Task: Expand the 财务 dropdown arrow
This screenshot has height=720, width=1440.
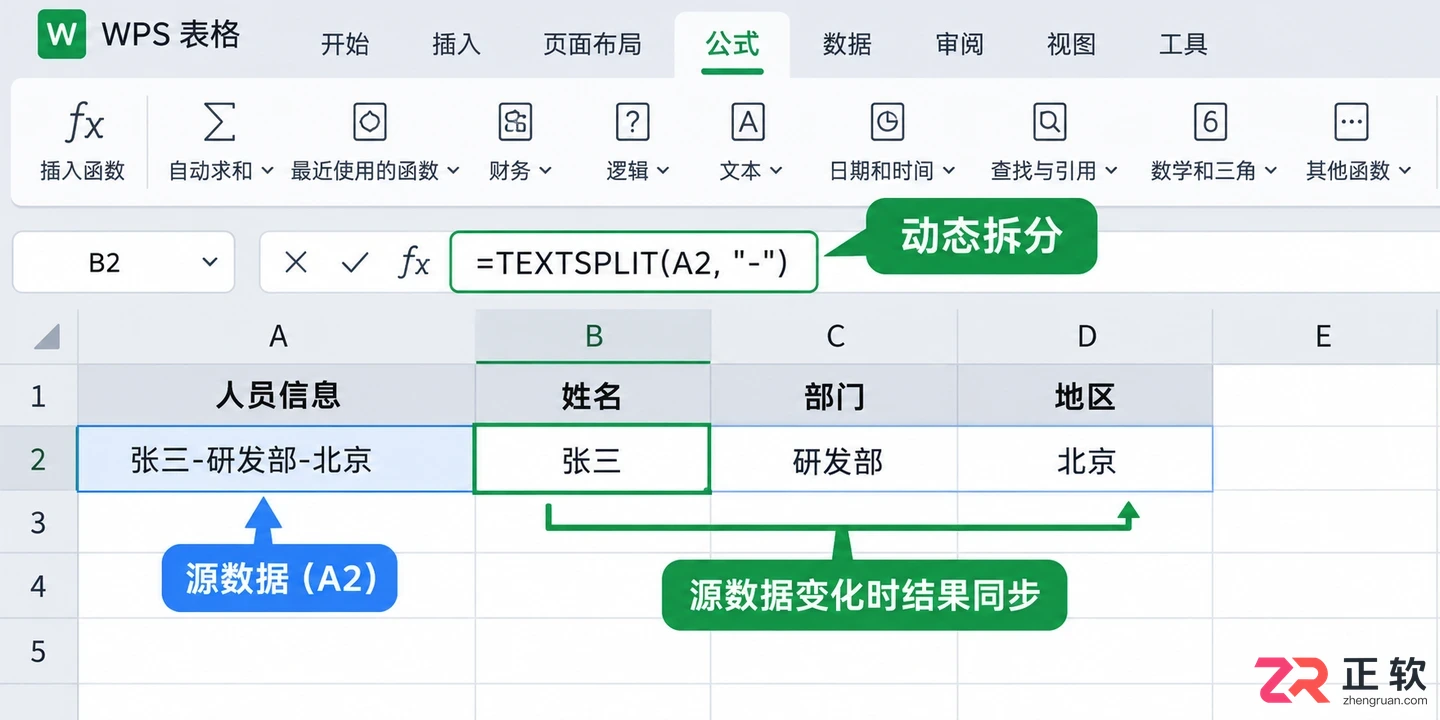Action: (x=545, y=171)
